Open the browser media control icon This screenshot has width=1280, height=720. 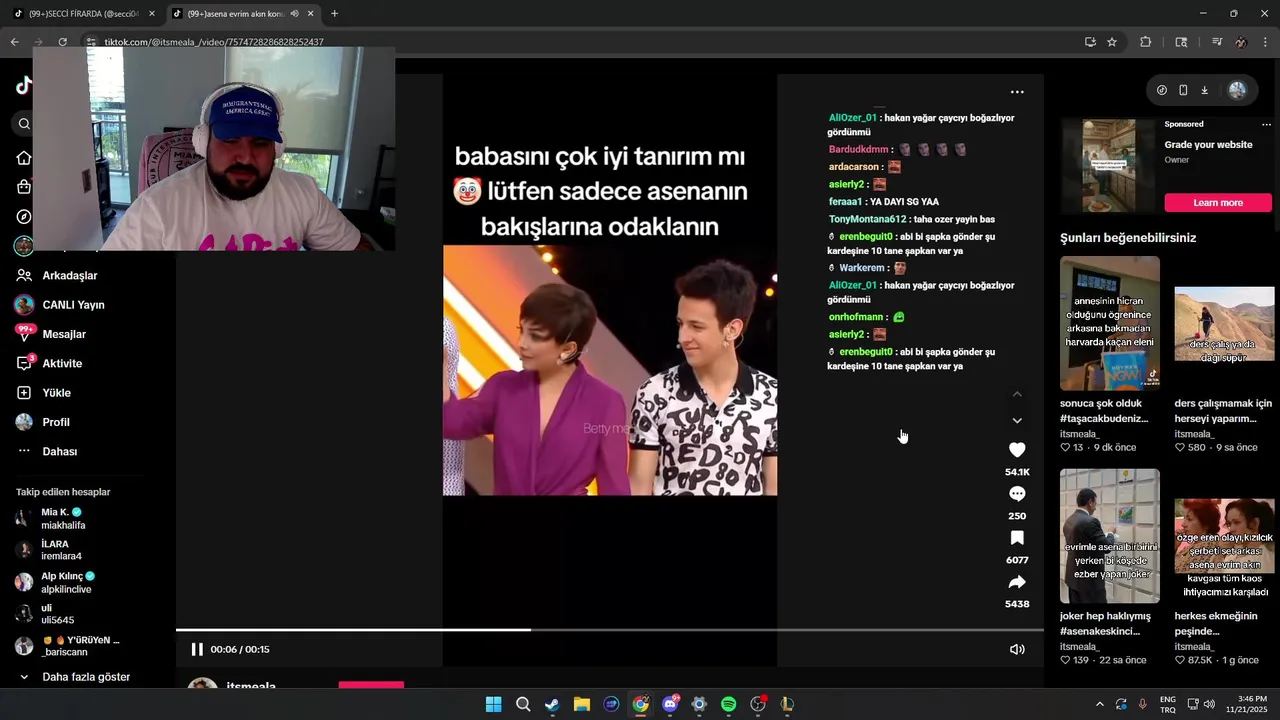tap(1217, 42)
